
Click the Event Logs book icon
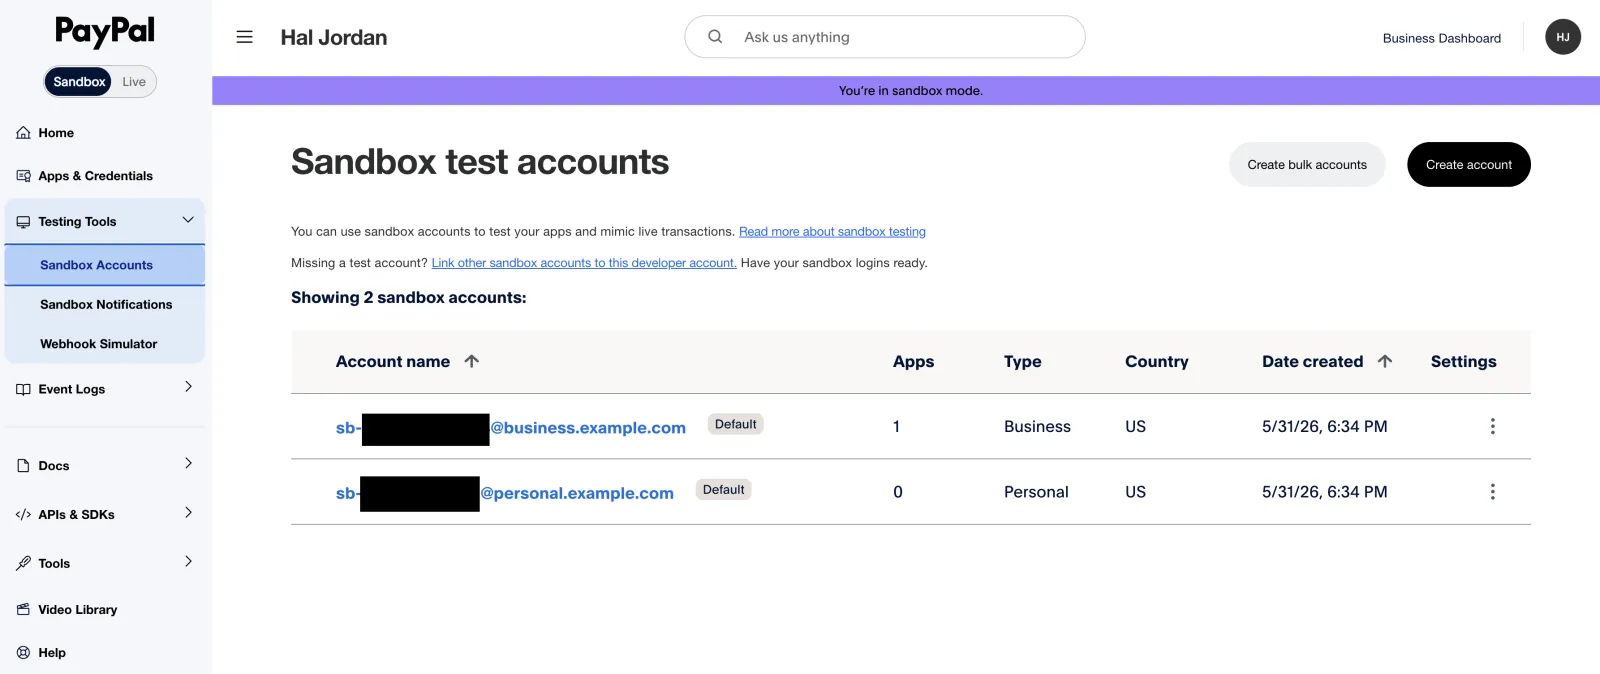pos(23,389)
